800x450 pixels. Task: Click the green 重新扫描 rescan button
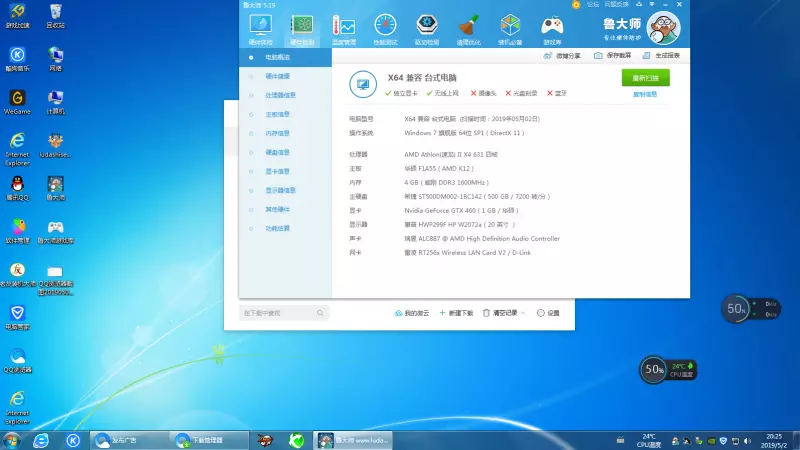click(x=645, y=78)
